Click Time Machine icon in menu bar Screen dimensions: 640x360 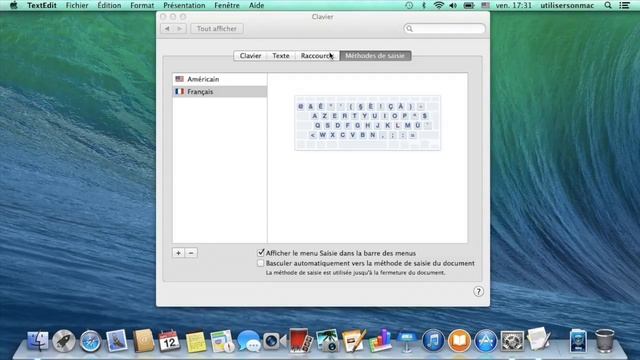(x=409, y=5)
